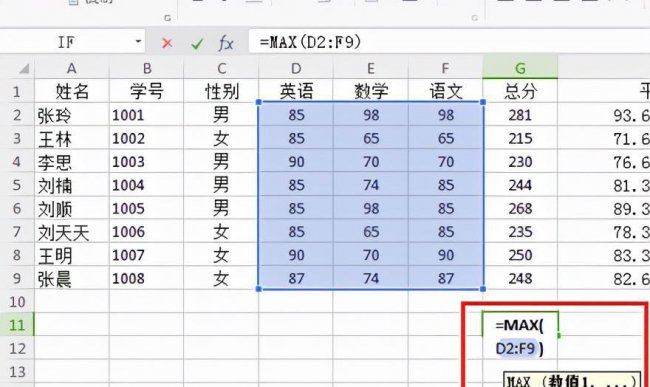
Task: Click gender cell 男 for 张玲
Action: [x=221, y=115]
